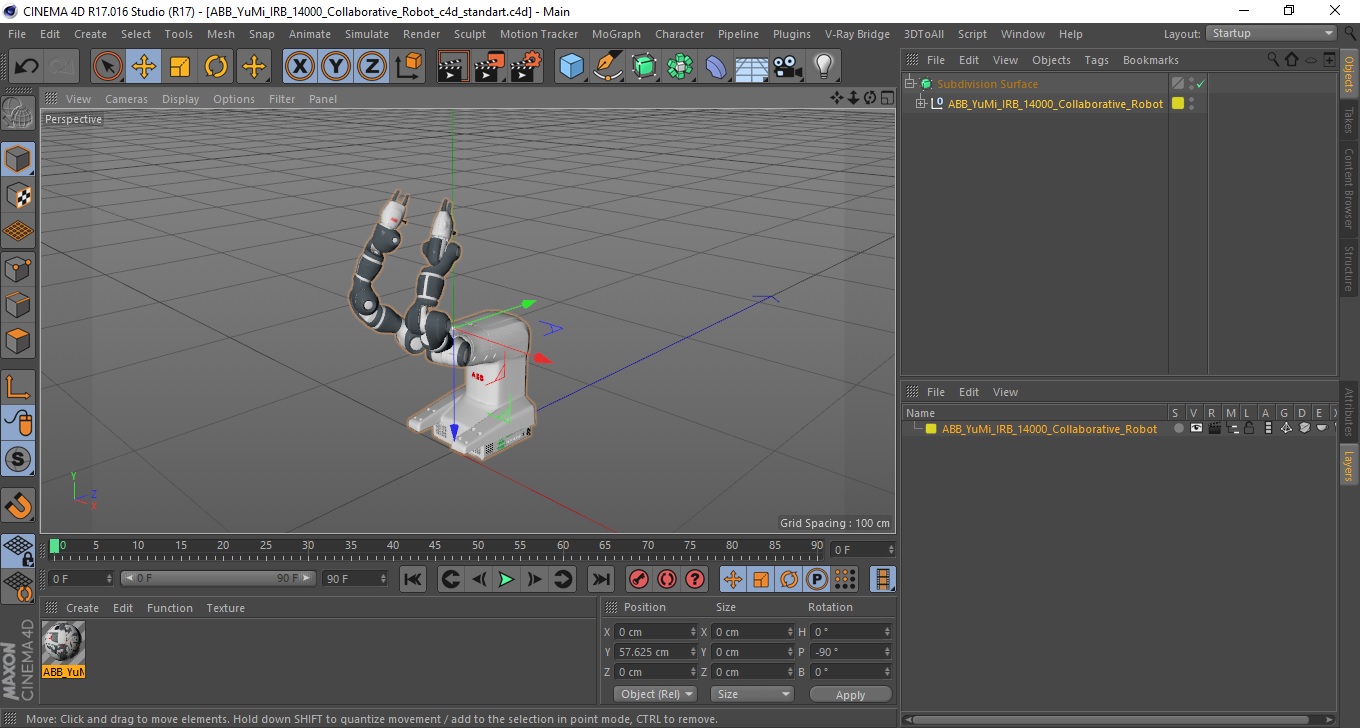Add a Floor environment object
1360x728 pixels.
pyautogui.click(x=751, y=67)
